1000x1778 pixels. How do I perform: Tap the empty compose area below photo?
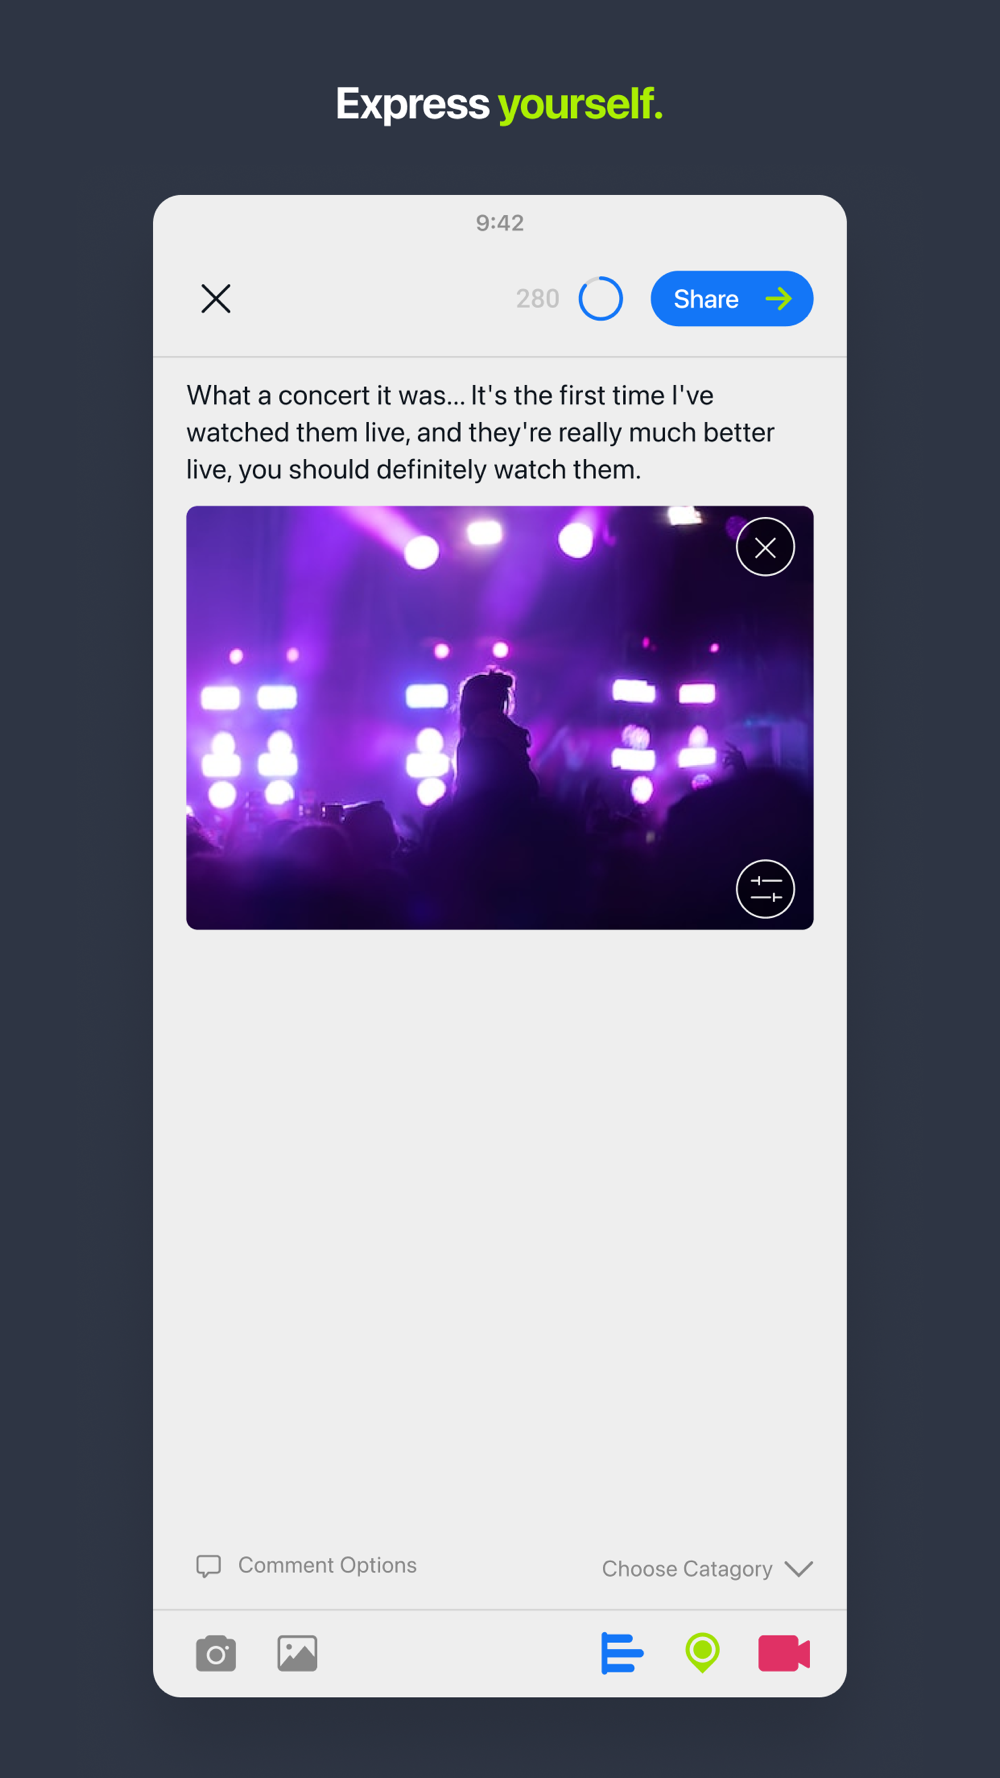click(x=499, y=1230)
